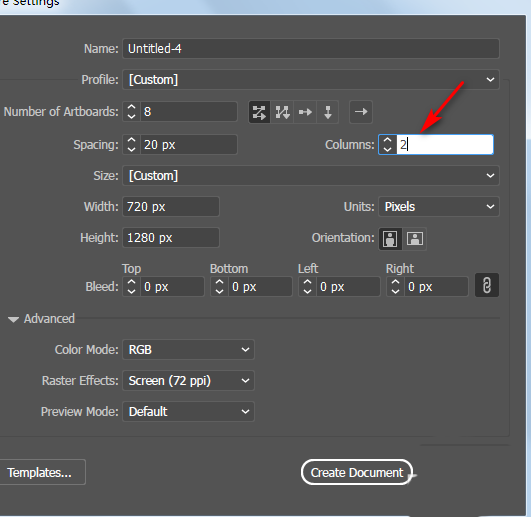Screen dimensions: 531x517
Task: Decrease Number of Artboards with down arrow
Action: click(x=131, y=116)
